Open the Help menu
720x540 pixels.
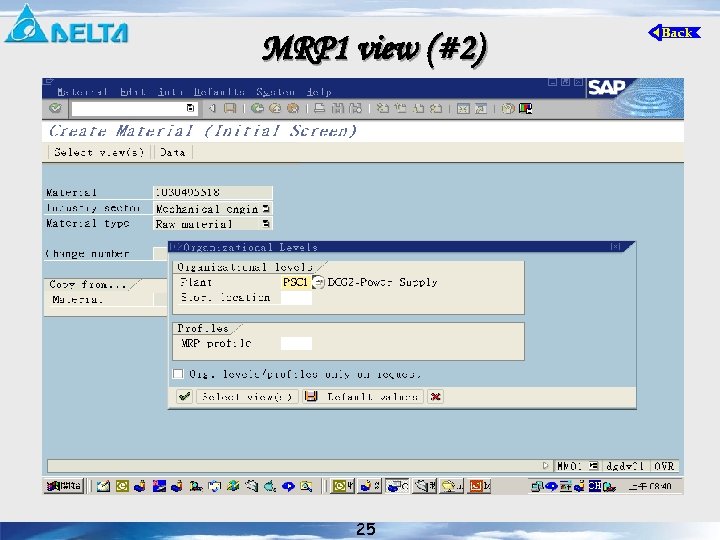point(319,92)
